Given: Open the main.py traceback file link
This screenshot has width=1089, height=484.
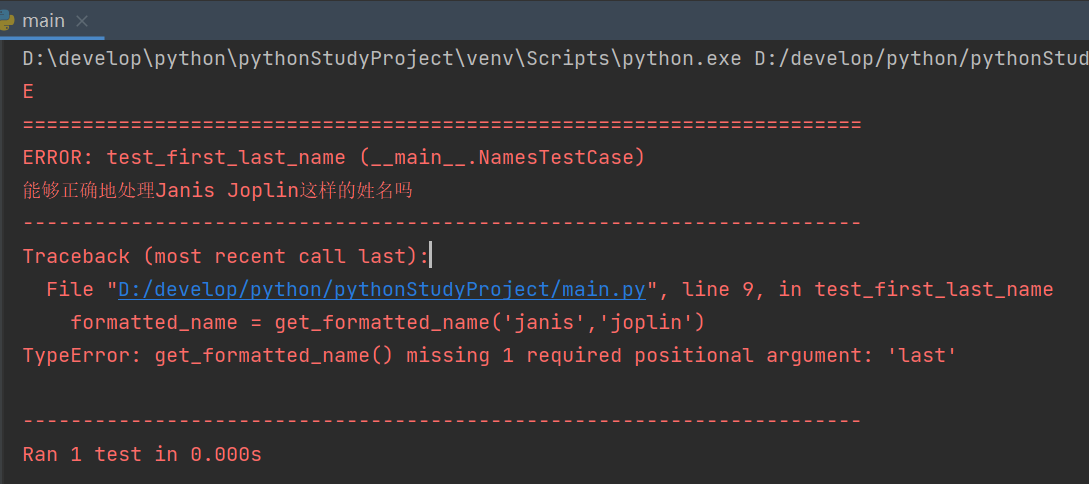Looking at the screenshot, I should [382, 290].
